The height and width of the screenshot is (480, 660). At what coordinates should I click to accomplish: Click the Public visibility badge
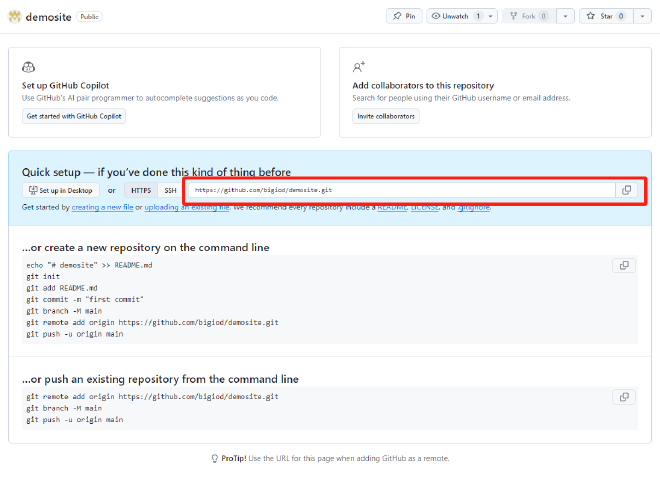point(89,16)
